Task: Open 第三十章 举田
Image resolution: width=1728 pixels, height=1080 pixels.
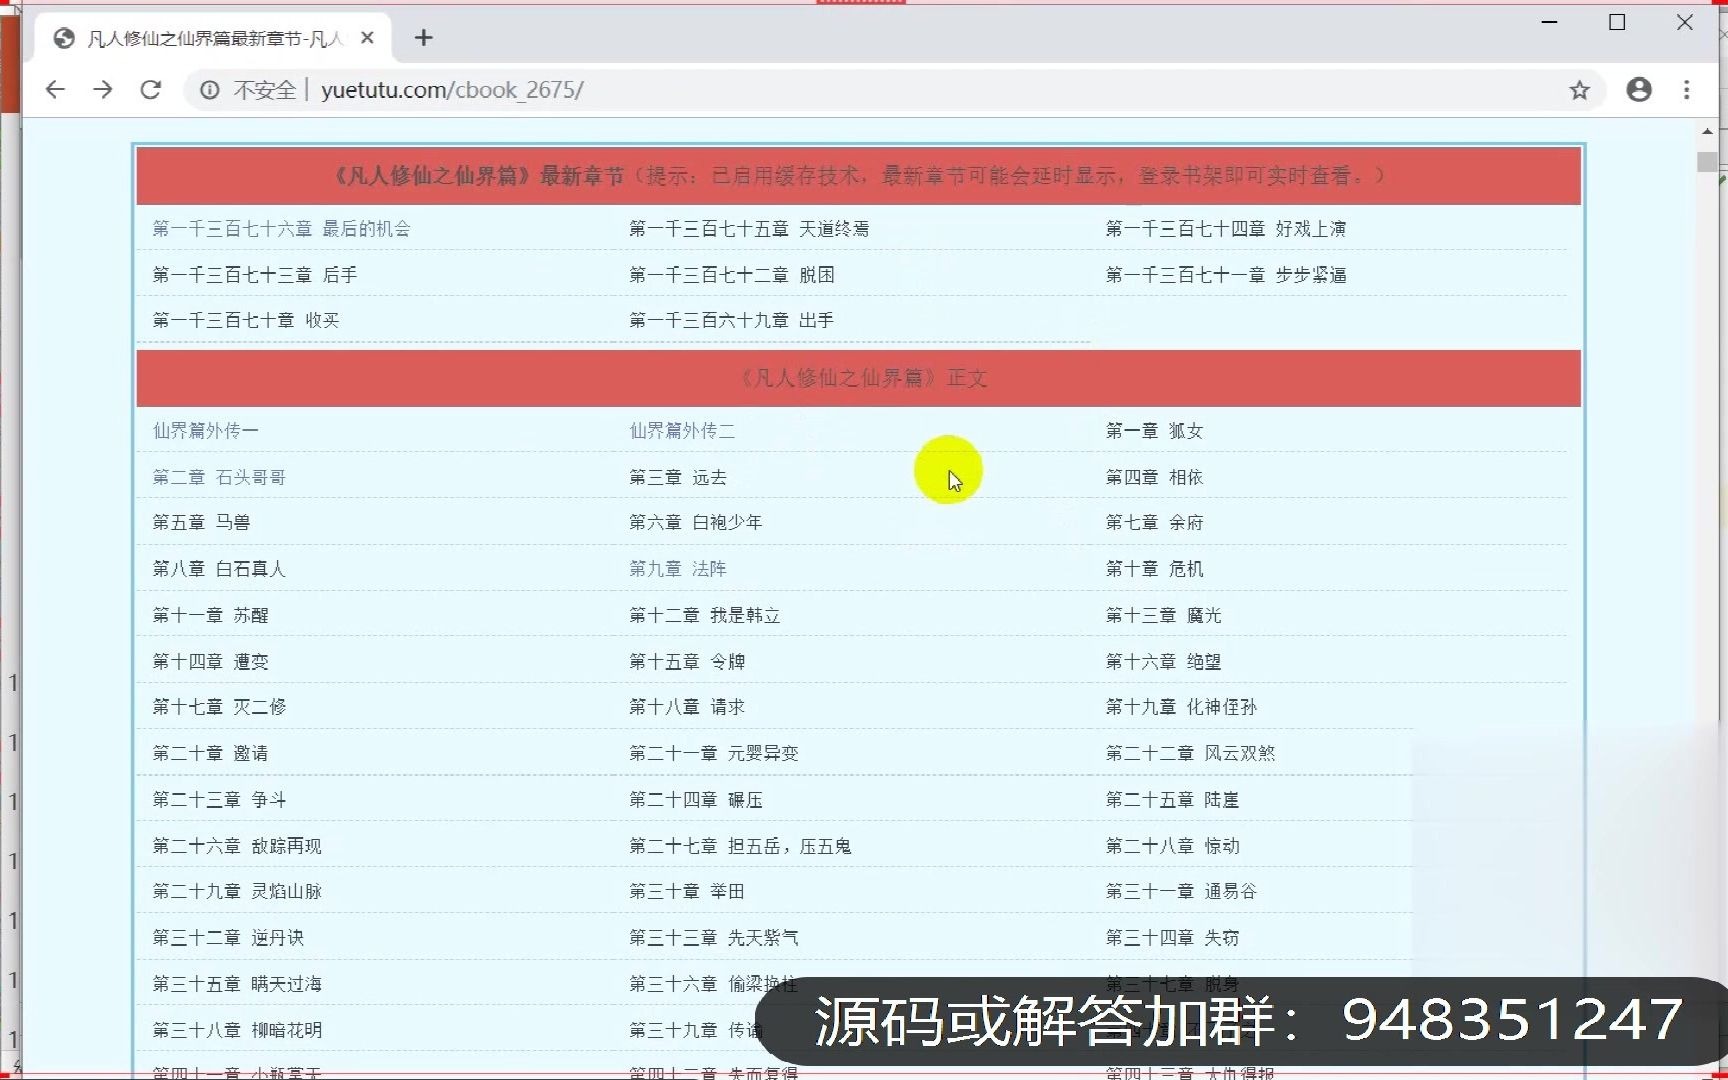Action: pyautogui.click(x=687, y=892)
